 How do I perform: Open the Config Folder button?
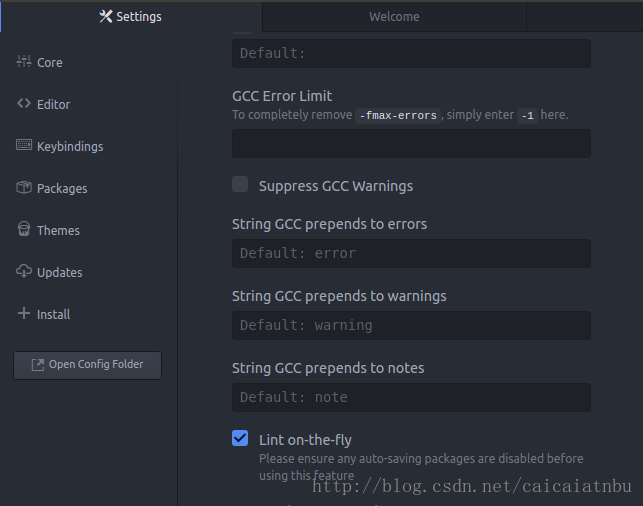click(x=87, y=365)
